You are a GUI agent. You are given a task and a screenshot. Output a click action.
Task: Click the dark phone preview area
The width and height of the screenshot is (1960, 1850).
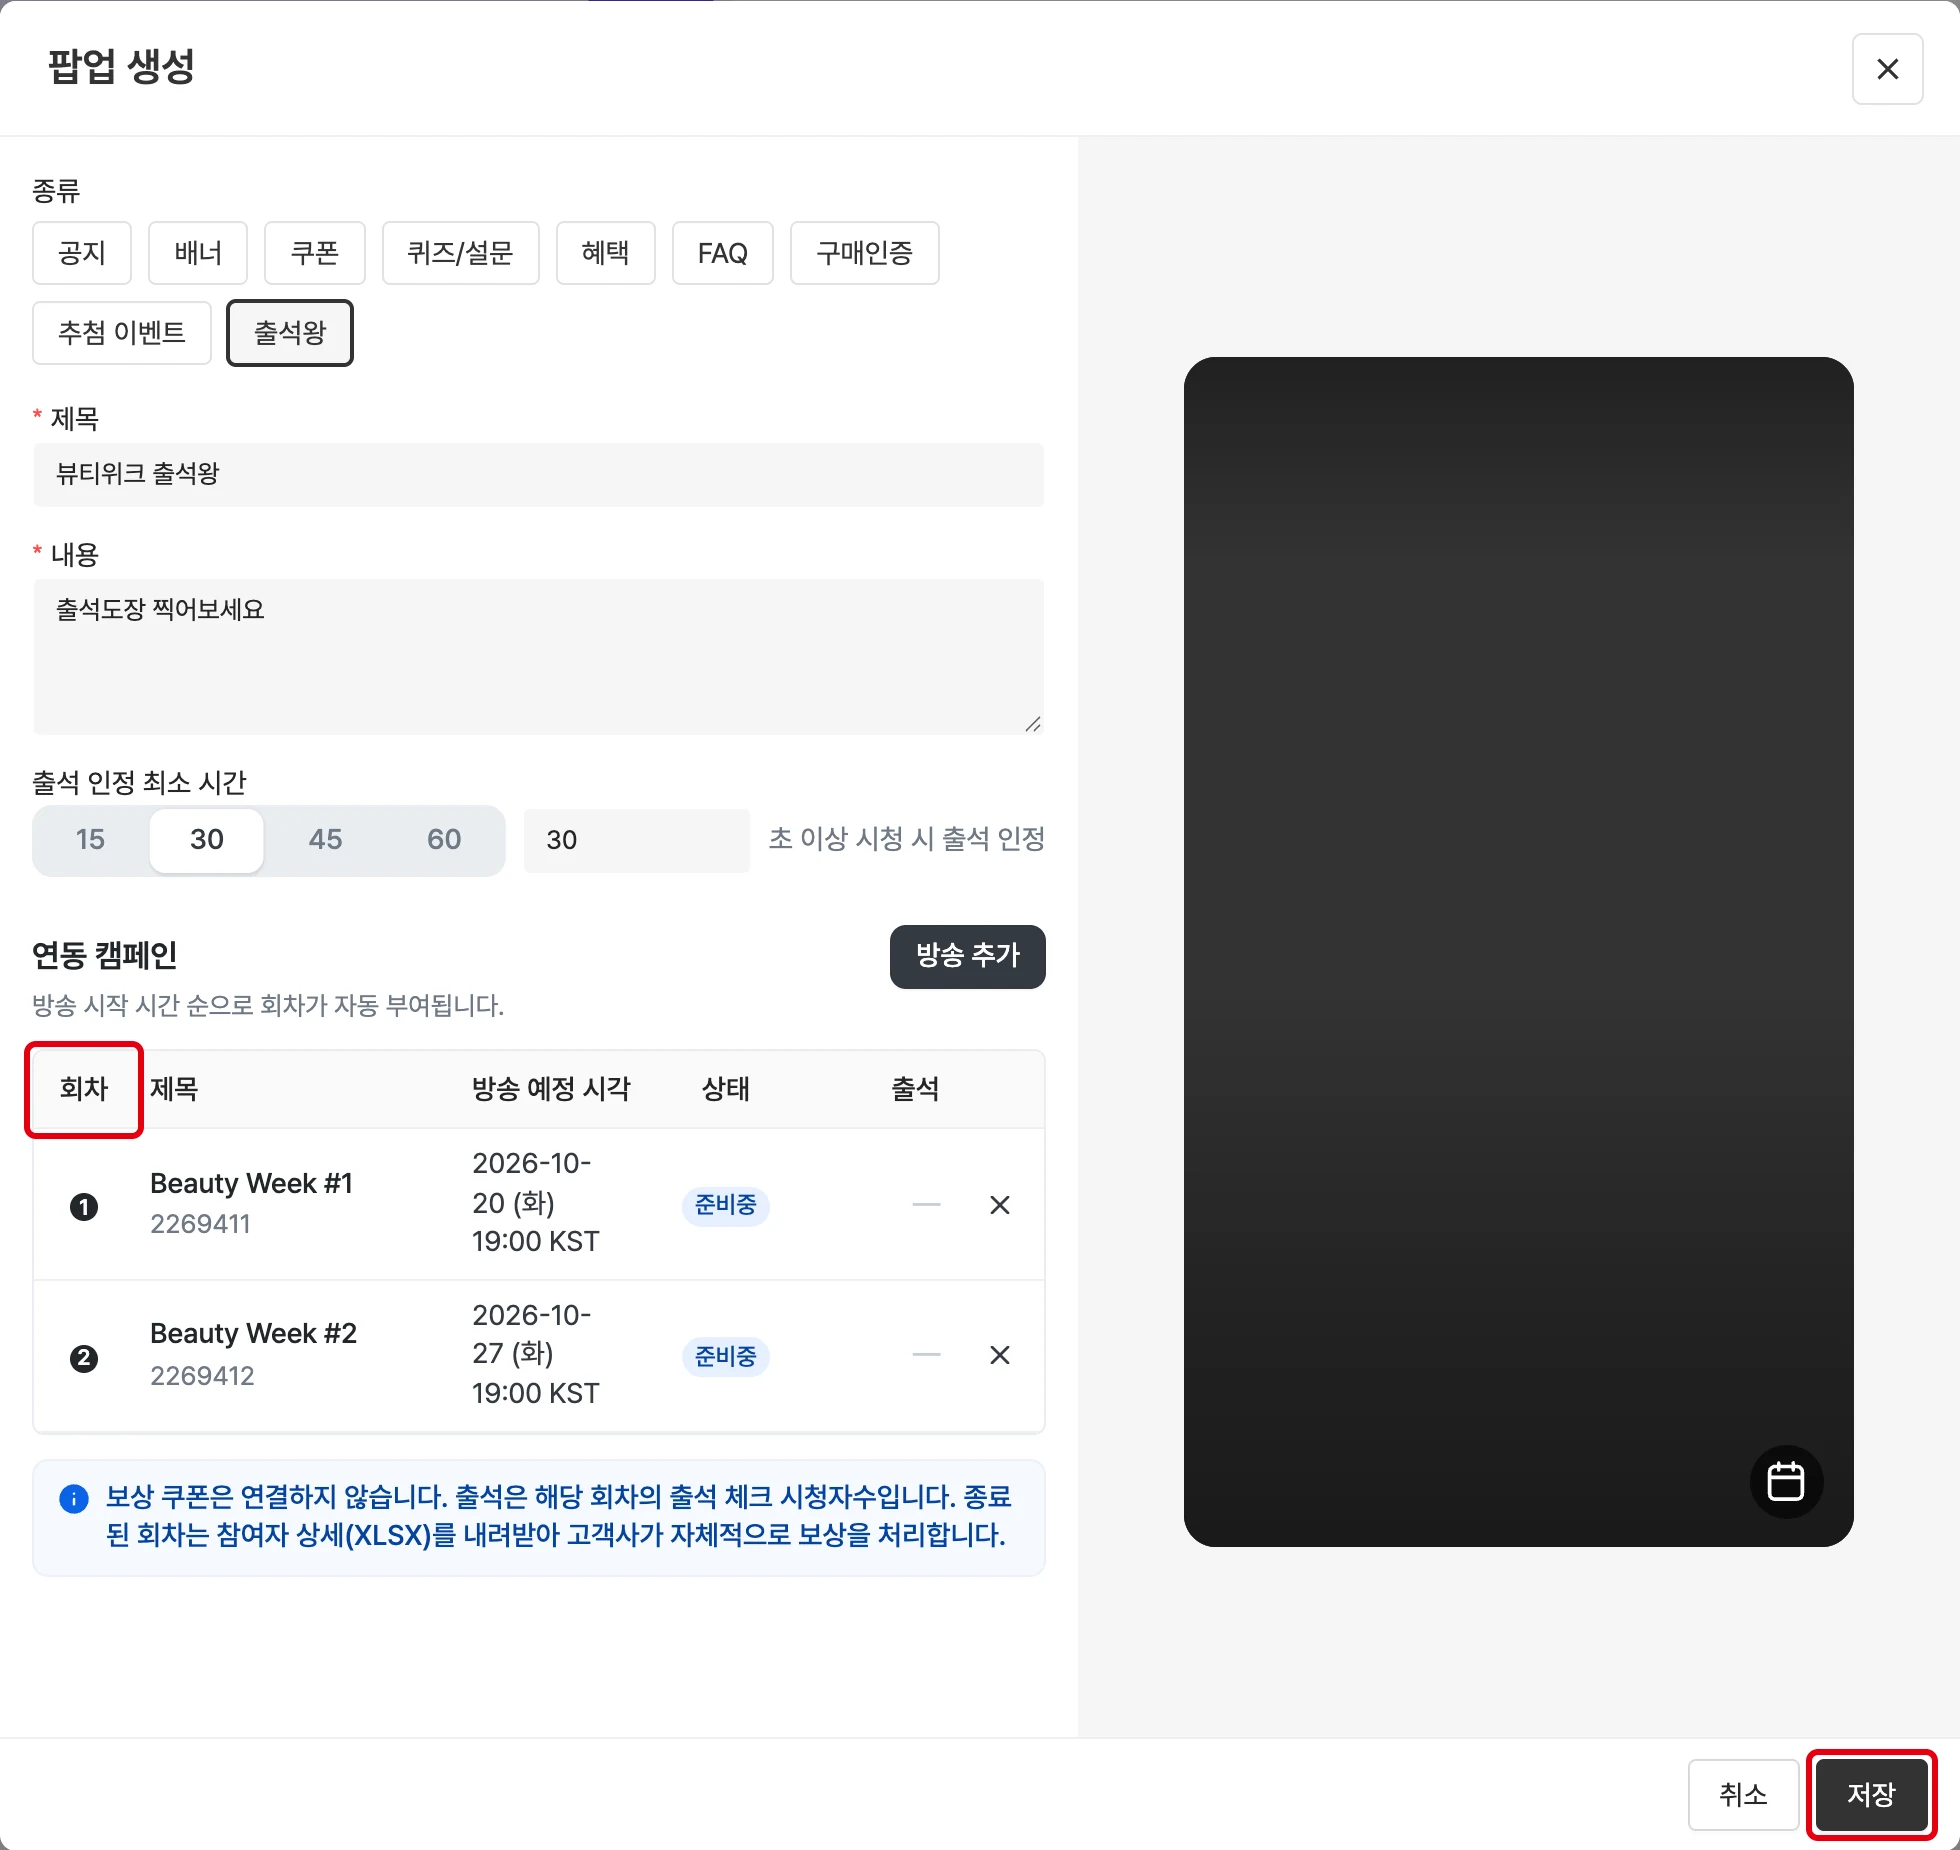(1518, 952)
